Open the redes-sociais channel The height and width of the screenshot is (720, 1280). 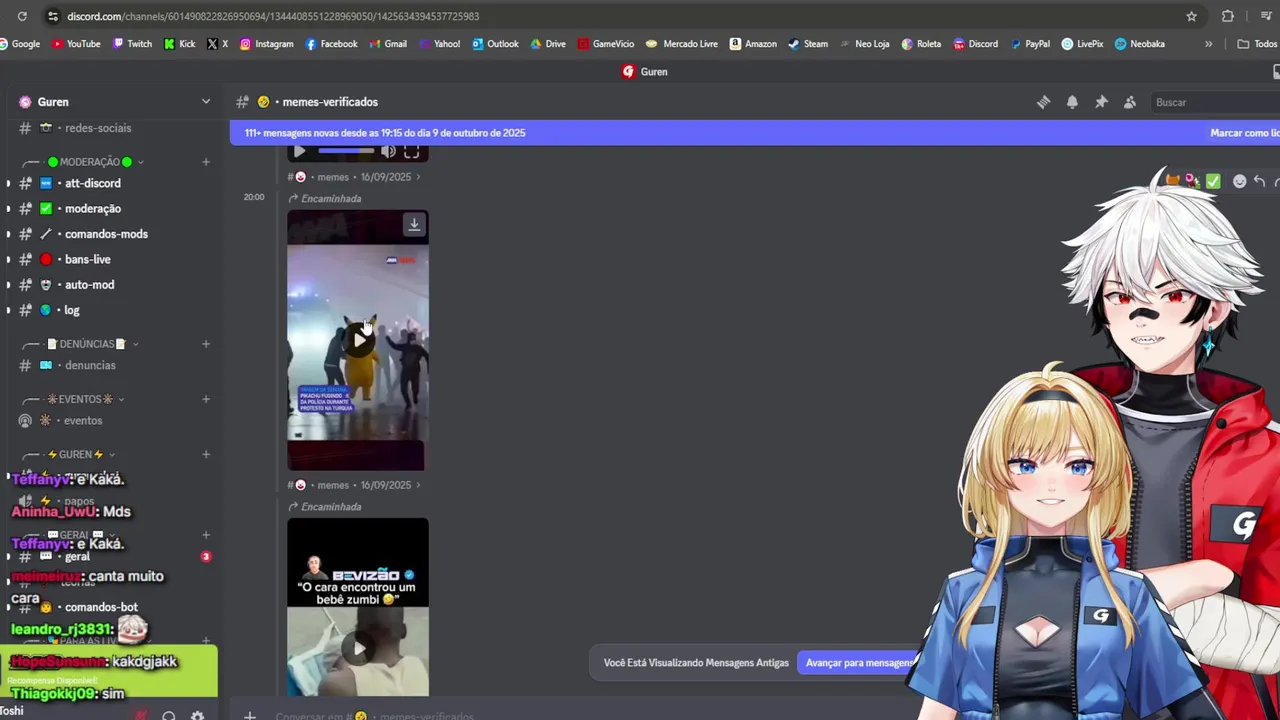(x=113, y=128)
